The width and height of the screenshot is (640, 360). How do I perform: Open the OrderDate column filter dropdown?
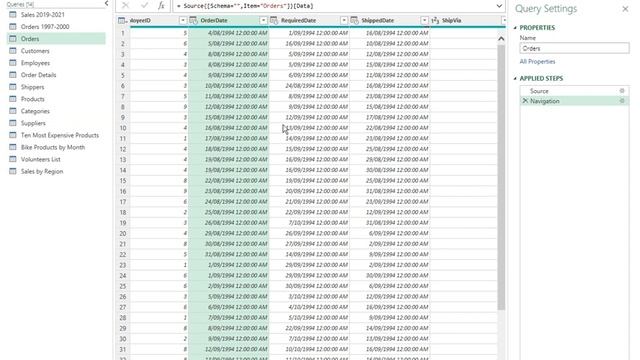[263, 20]
